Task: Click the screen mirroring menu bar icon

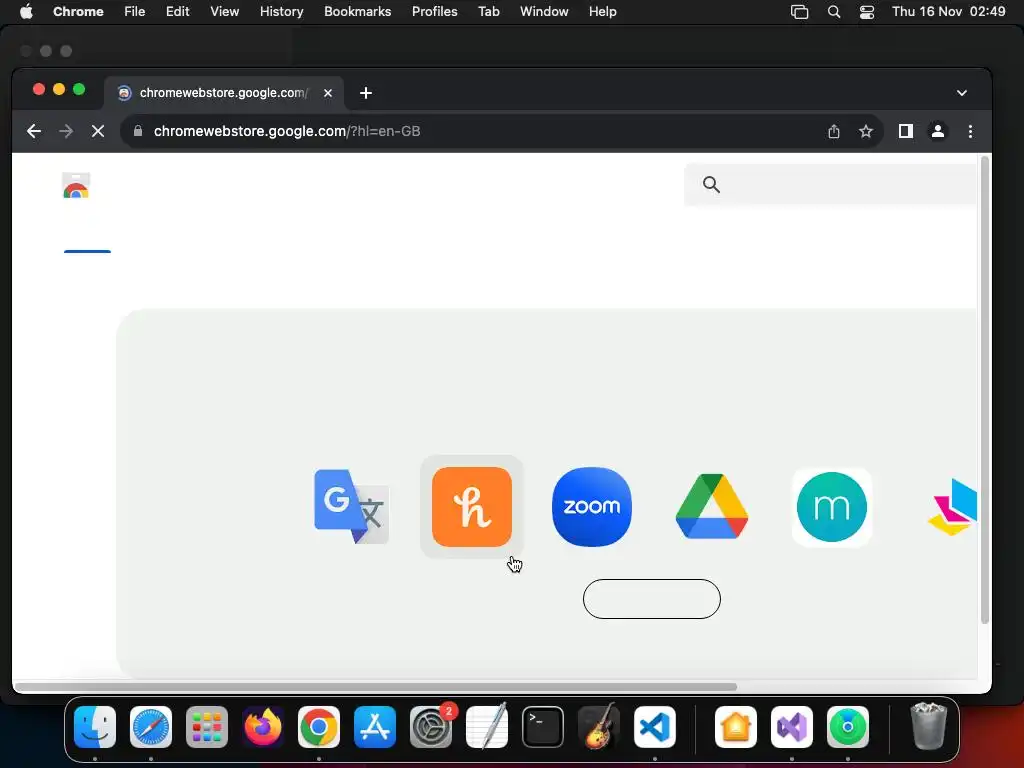Action: 799,12
